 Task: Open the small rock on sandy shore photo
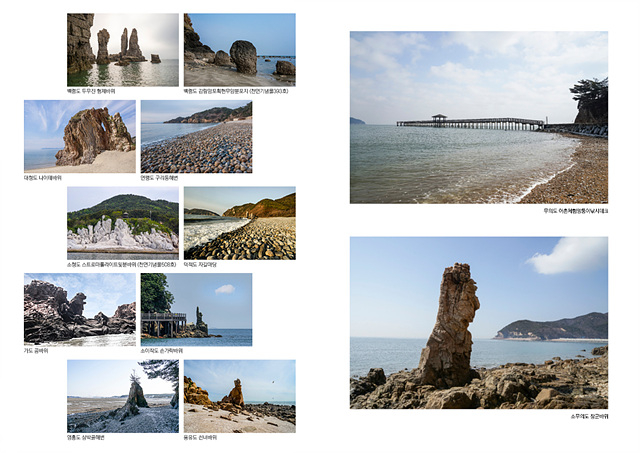coord(239,396)
